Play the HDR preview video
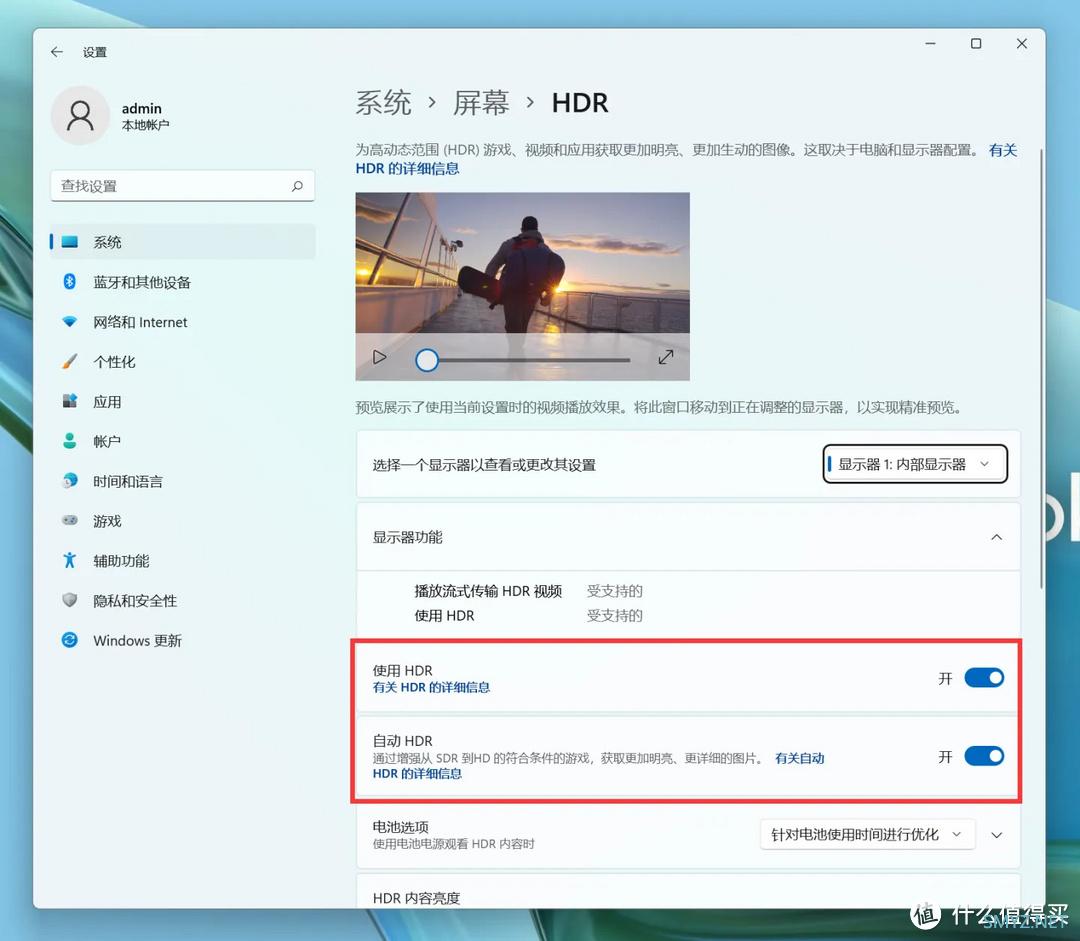Viewport: 1080px width, 941px height. (379, 357)
